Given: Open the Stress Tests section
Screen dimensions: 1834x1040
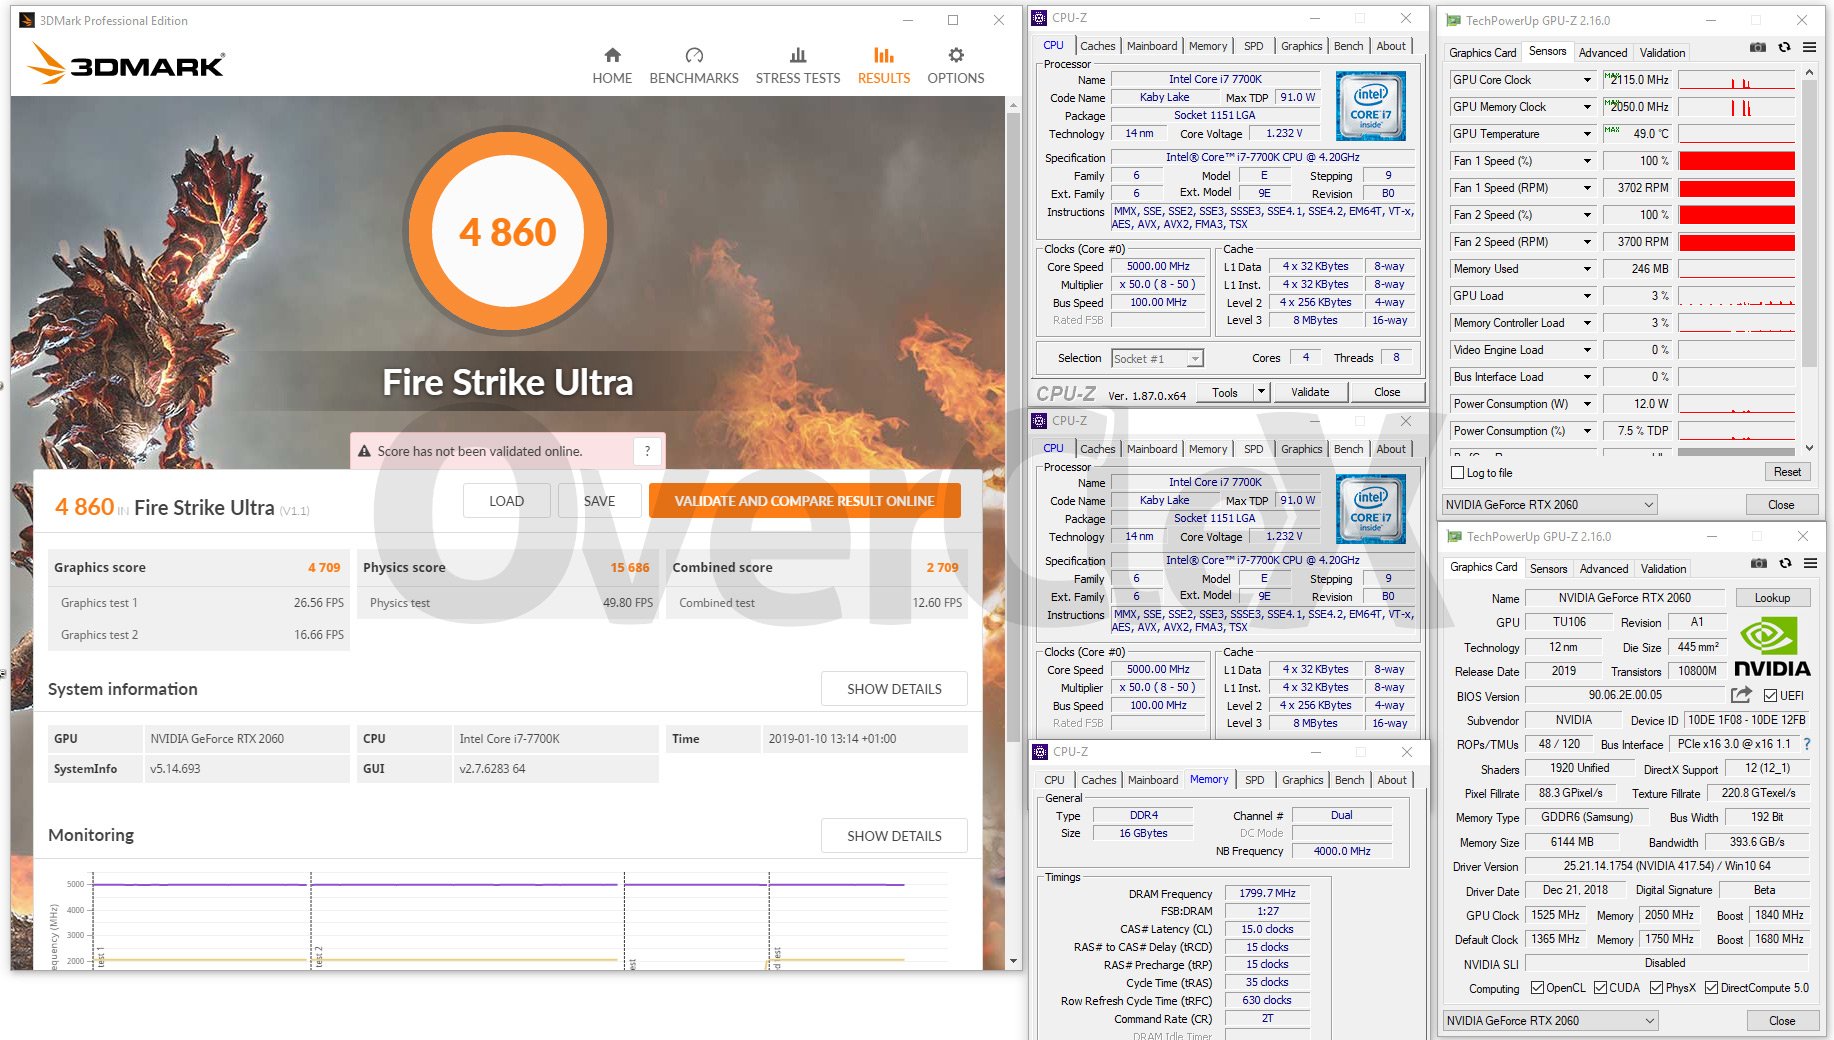Looking at the screenshot, I should point(797,65).
